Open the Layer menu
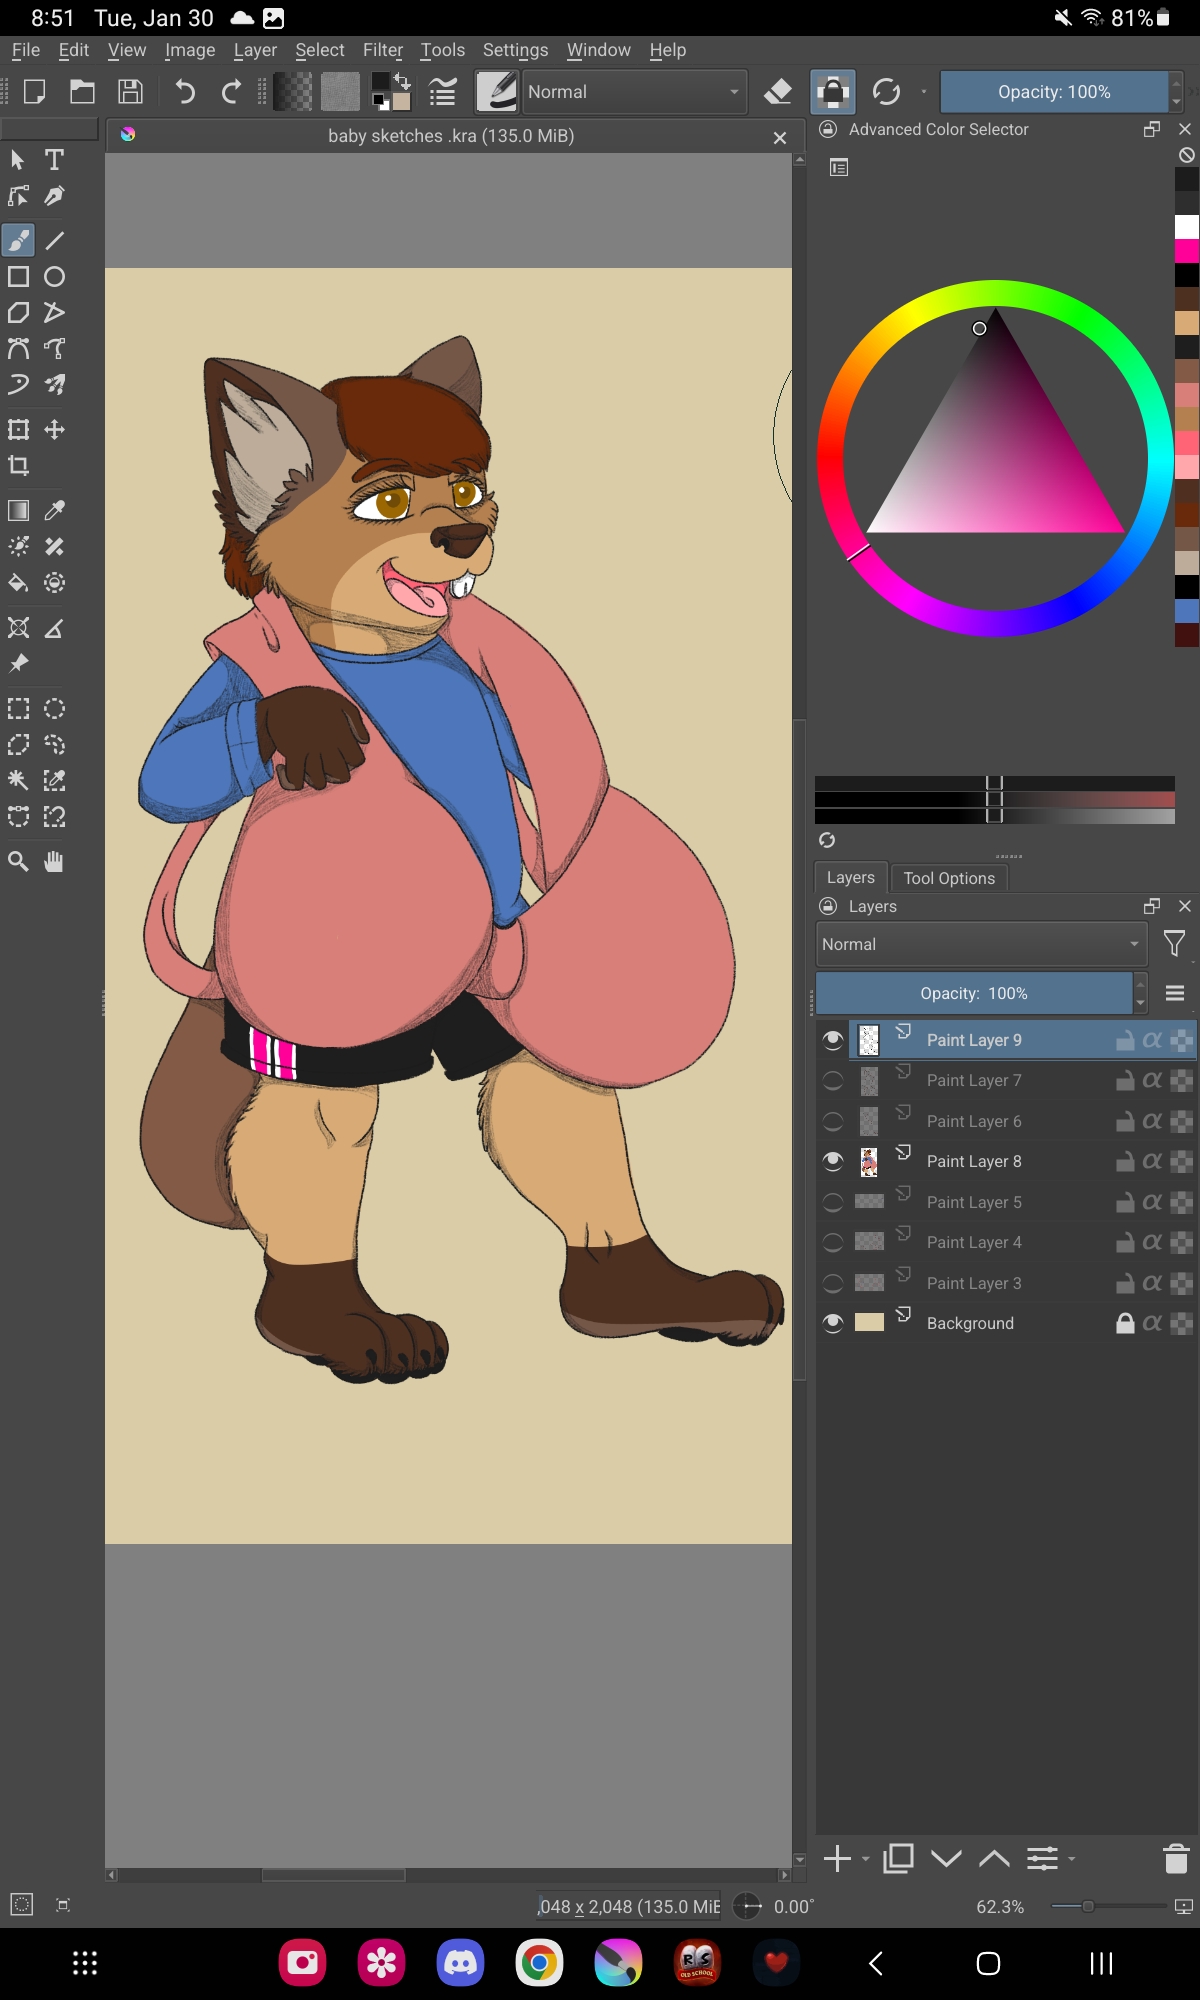Screen dimensions: 1200x2000 (255, 50)
